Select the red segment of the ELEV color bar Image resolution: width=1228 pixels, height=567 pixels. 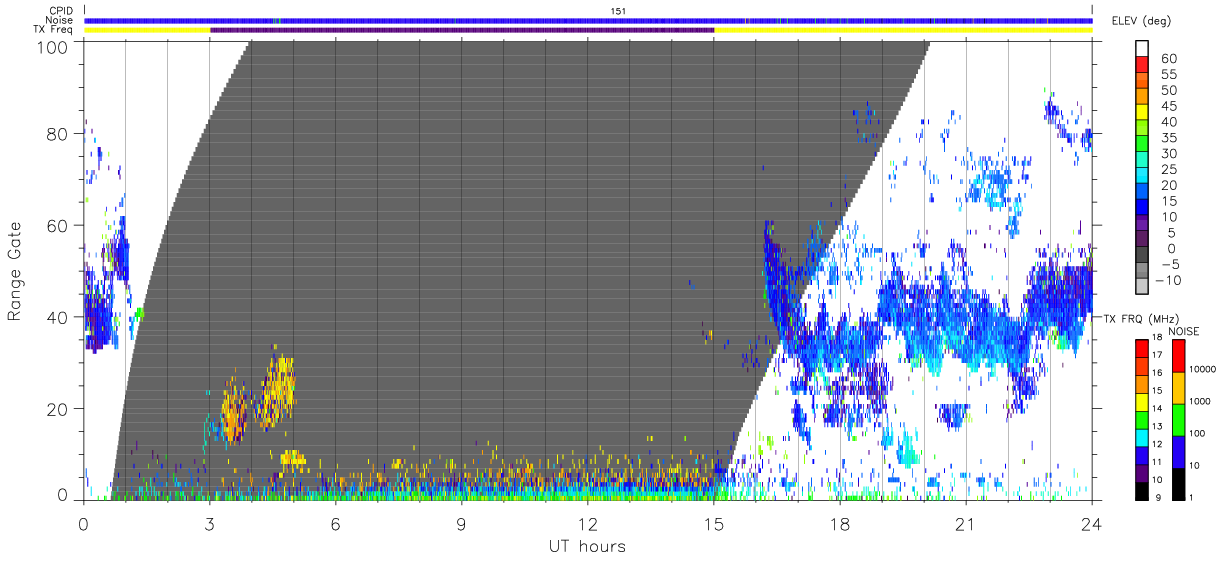click(1143, 65)
